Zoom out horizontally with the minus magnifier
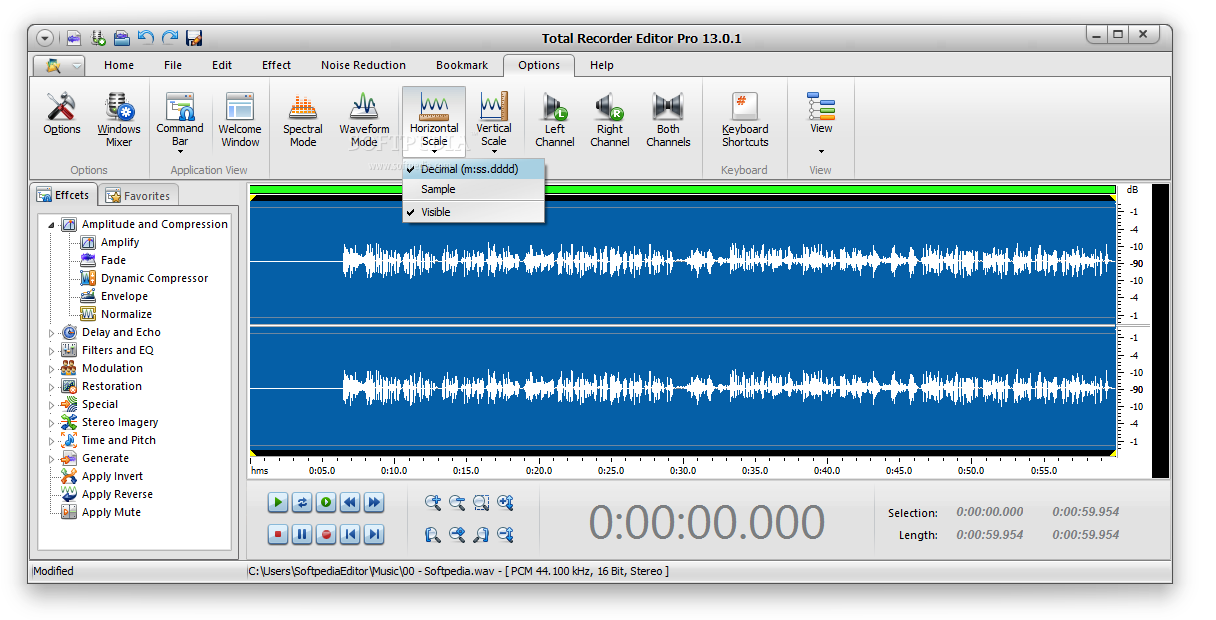The height and width of the screenshot is (620, 1216). (457, 503)
